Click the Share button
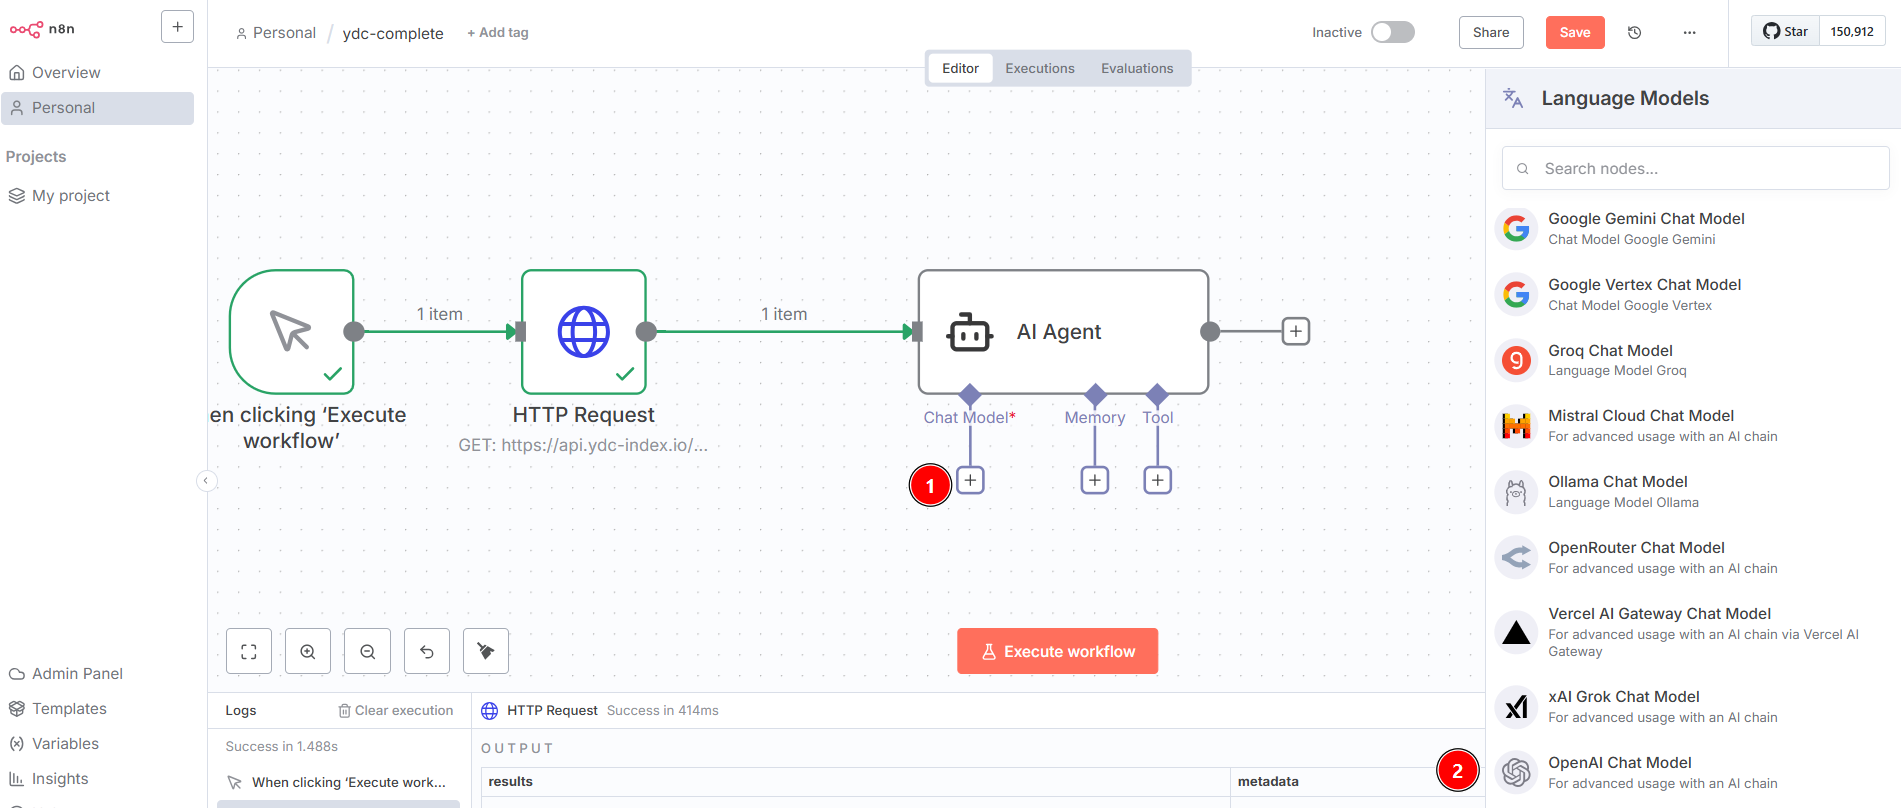The width and height of the screenshot is (1901, 808). click(1491, 32)
